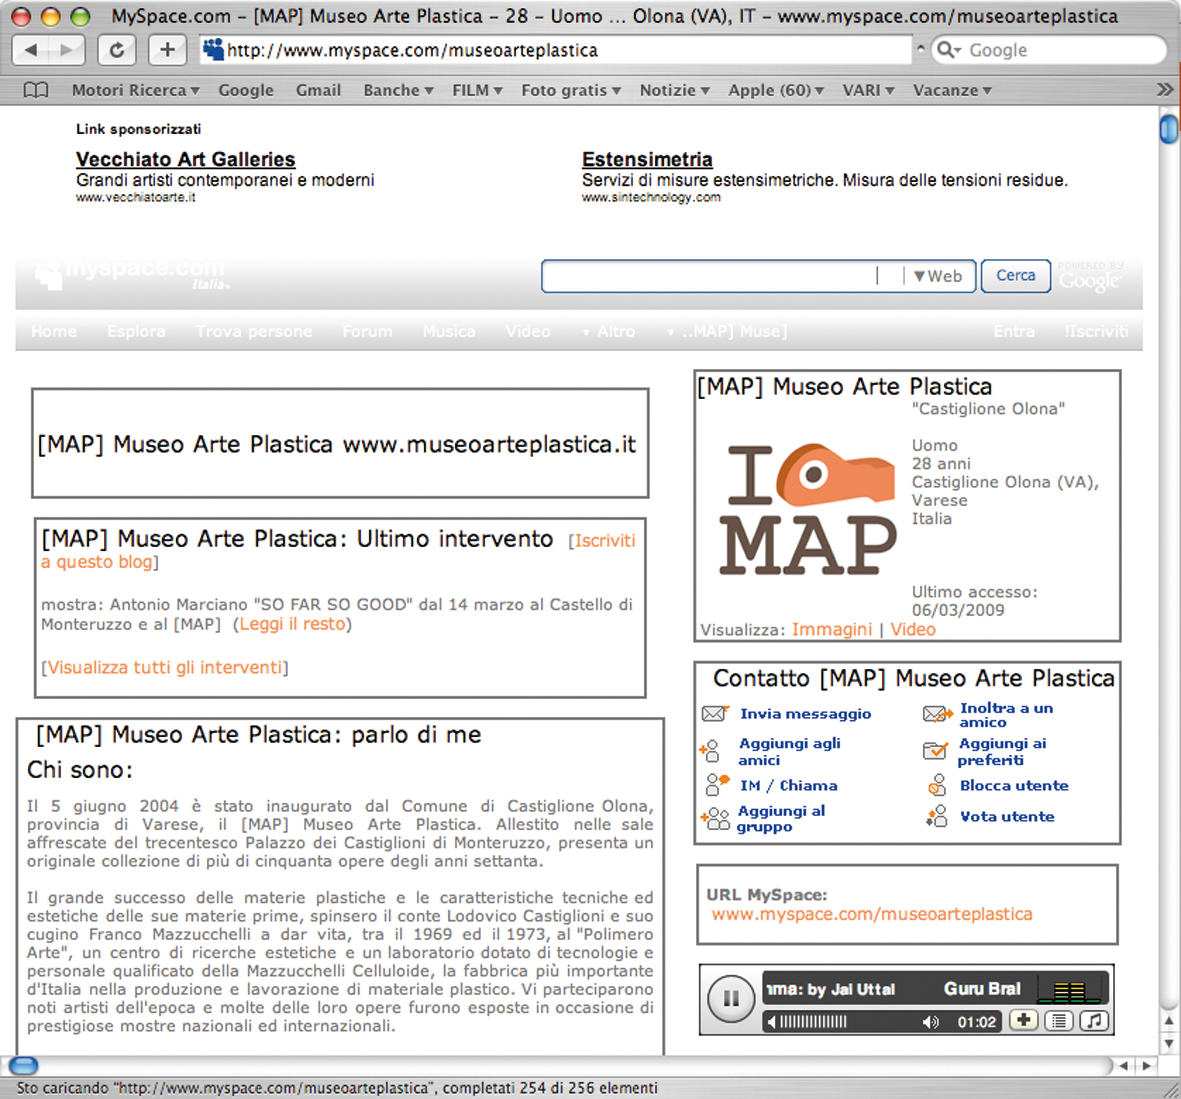Screen dimensions: 1181x1099
Task: Click the music note button in player
Action: point(1094,1021)
